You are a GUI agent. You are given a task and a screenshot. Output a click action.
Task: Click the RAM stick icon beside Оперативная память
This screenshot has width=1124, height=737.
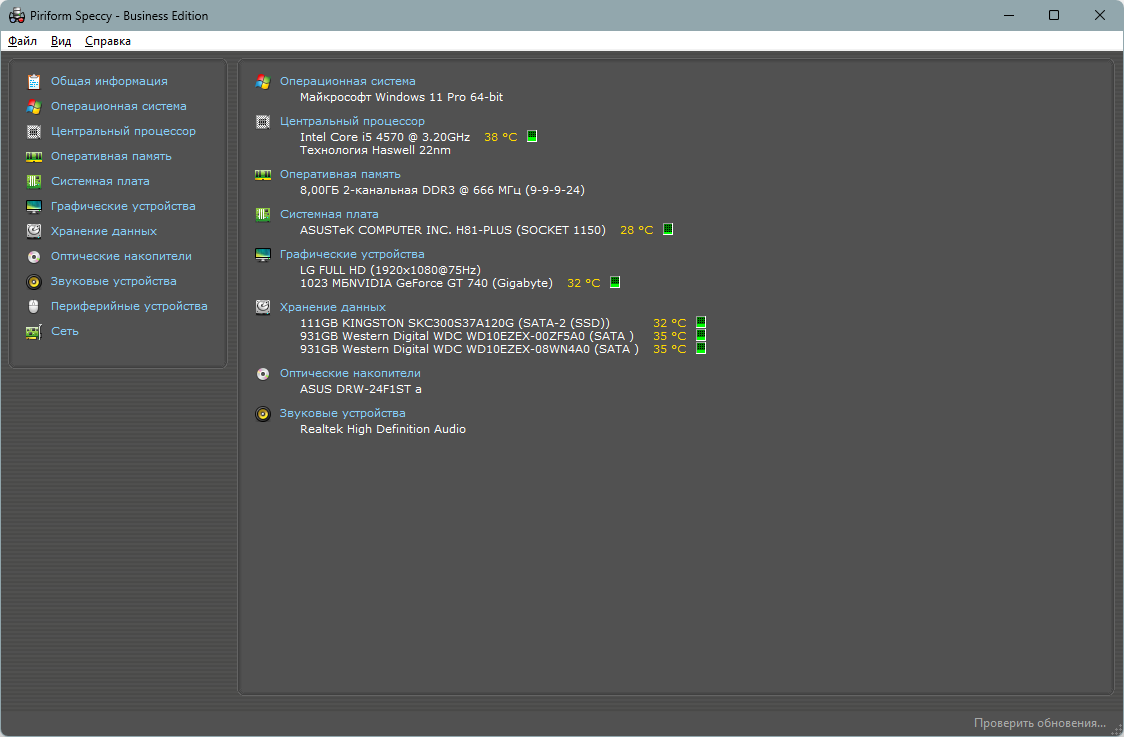[x=34, y=156]
